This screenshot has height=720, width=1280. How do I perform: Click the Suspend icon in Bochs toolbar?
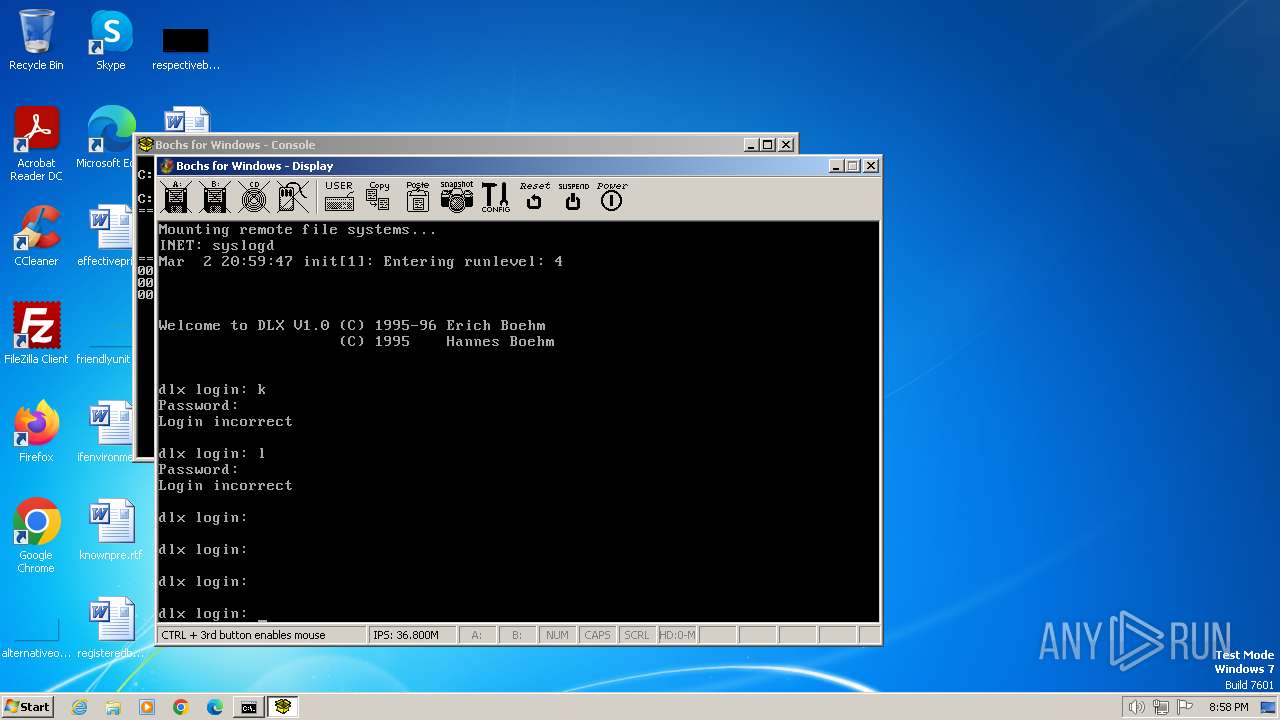(x=573, y=197)
